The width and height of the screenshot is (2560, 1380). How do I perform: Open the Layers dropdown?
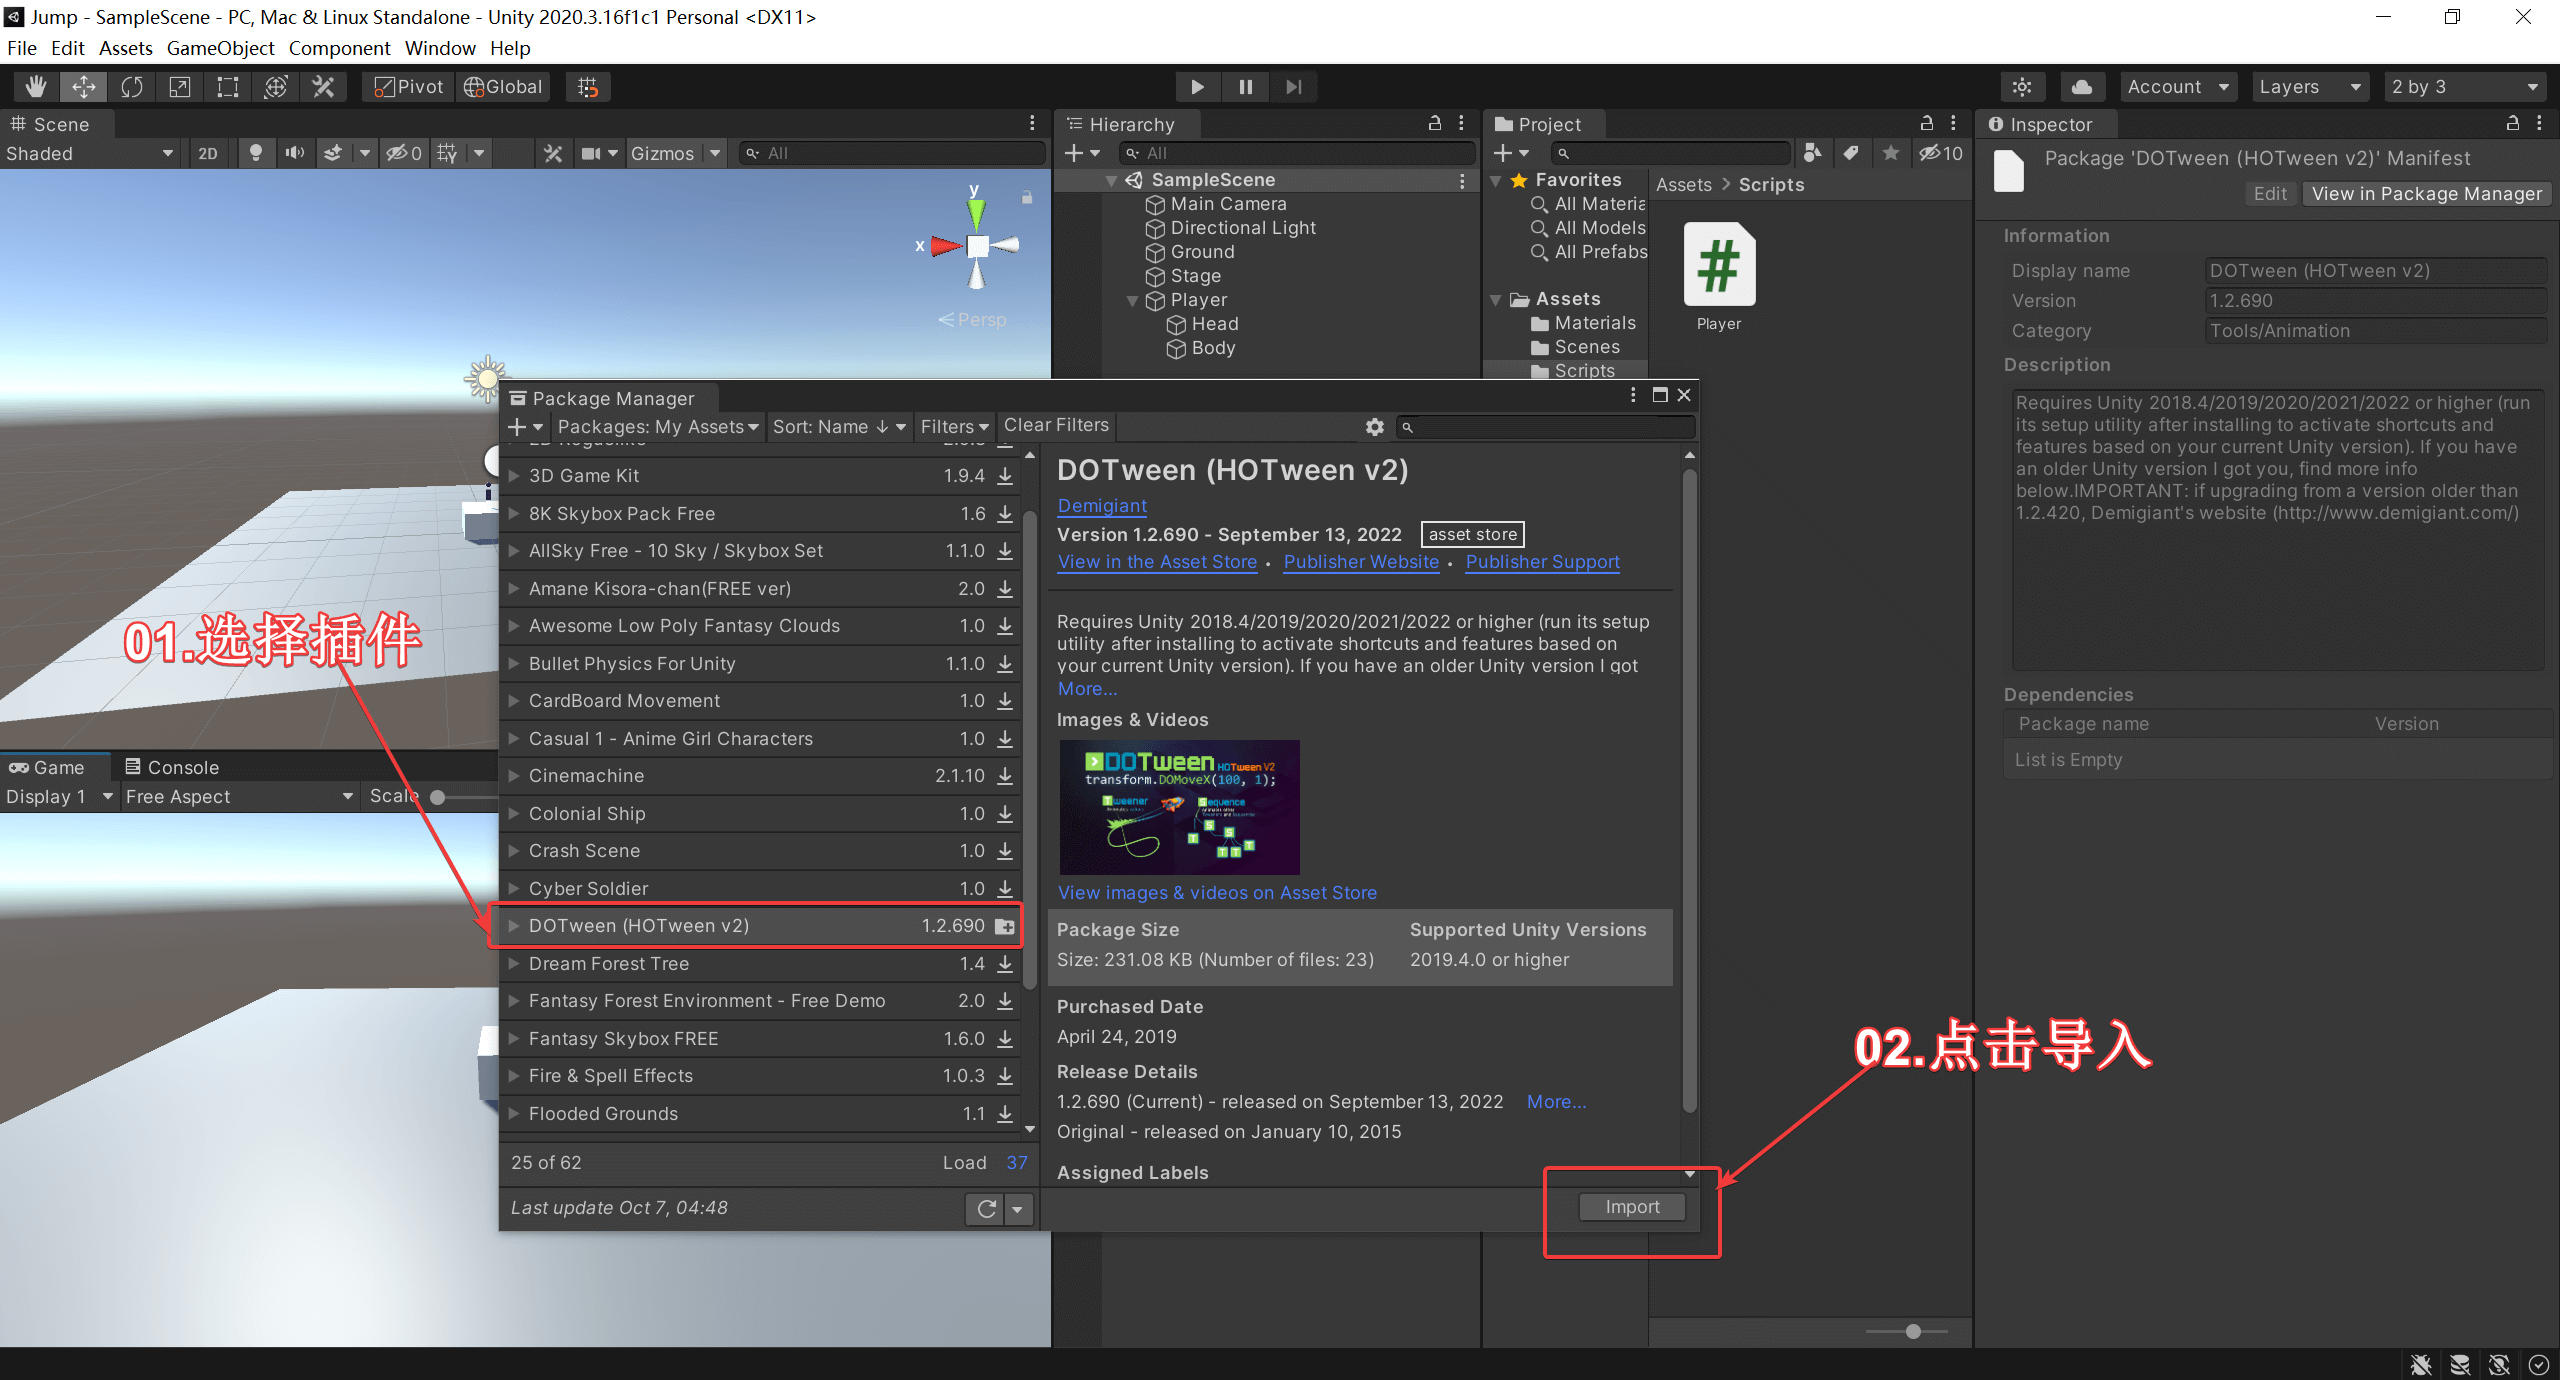click(2308, 87)
